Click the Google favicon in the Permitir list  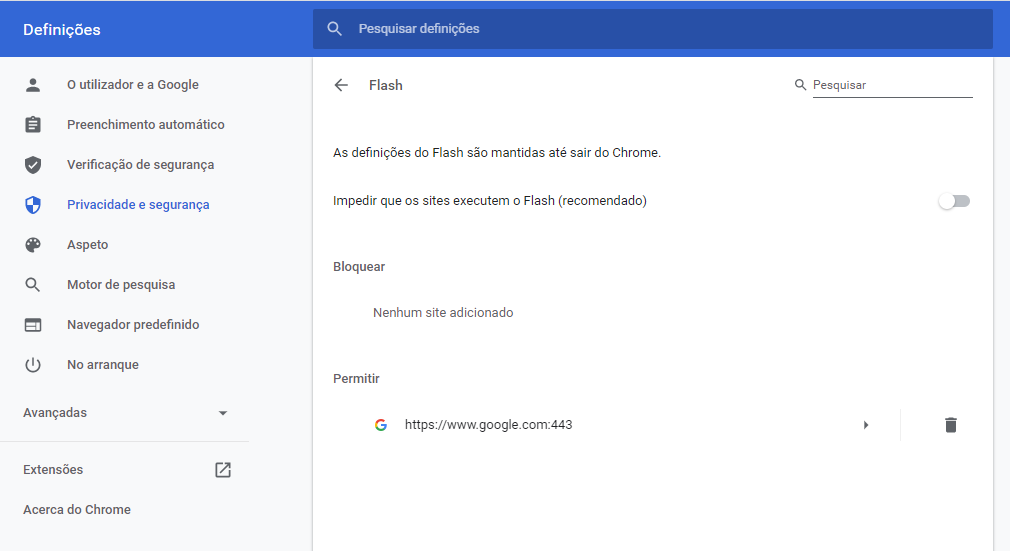(381, 425)
